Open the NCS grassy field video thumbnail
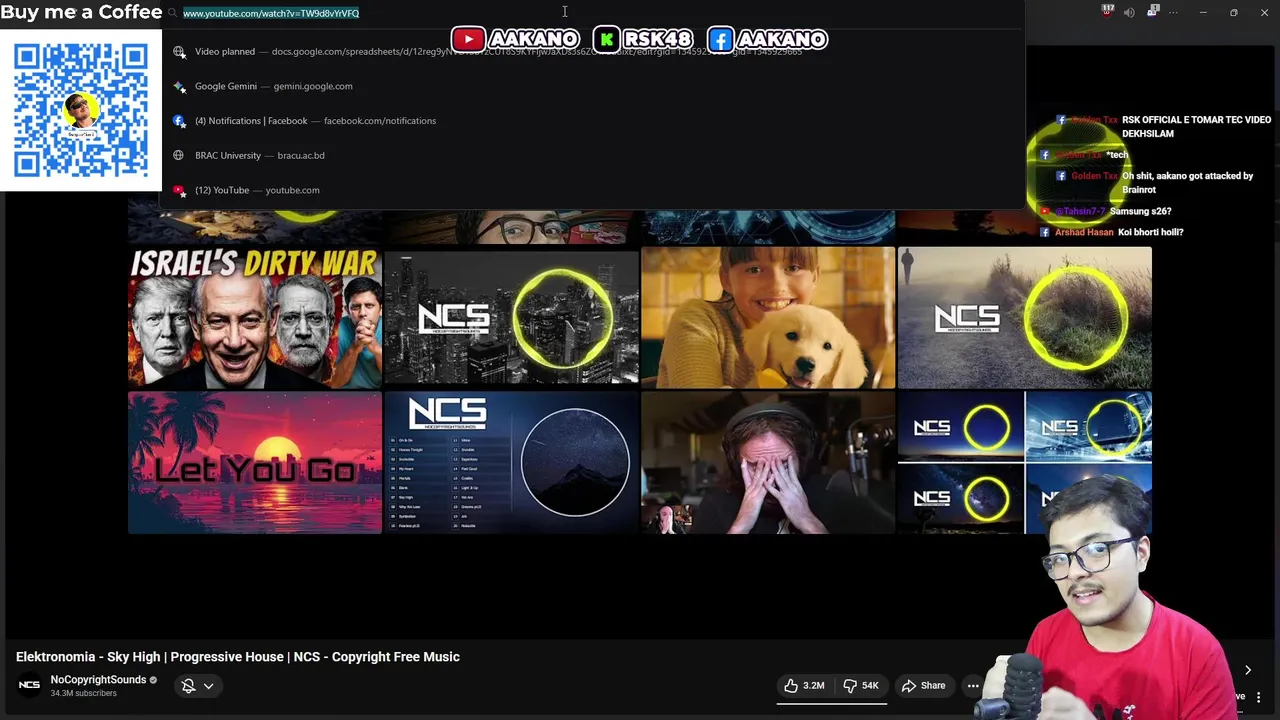This screenshot has height=720, width=1280. (x=1025, y=318)
